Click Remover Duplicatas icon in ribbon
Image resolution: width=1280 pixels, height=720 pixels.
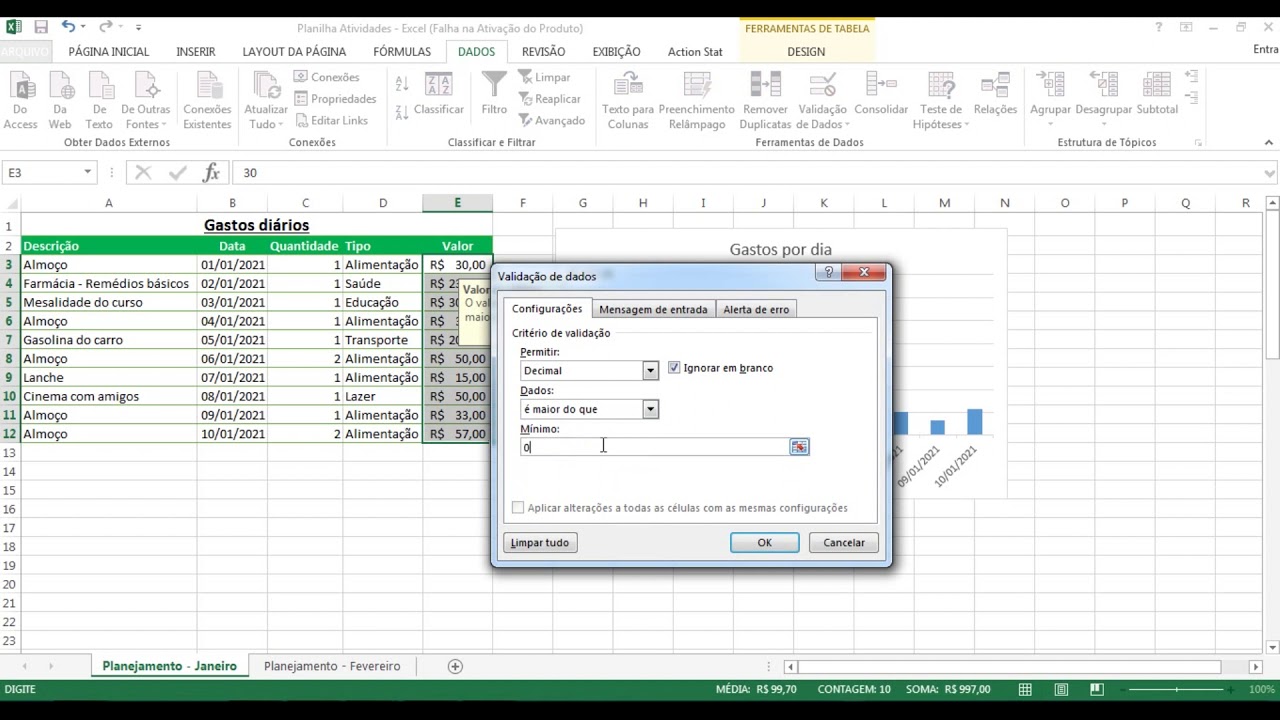765,86
